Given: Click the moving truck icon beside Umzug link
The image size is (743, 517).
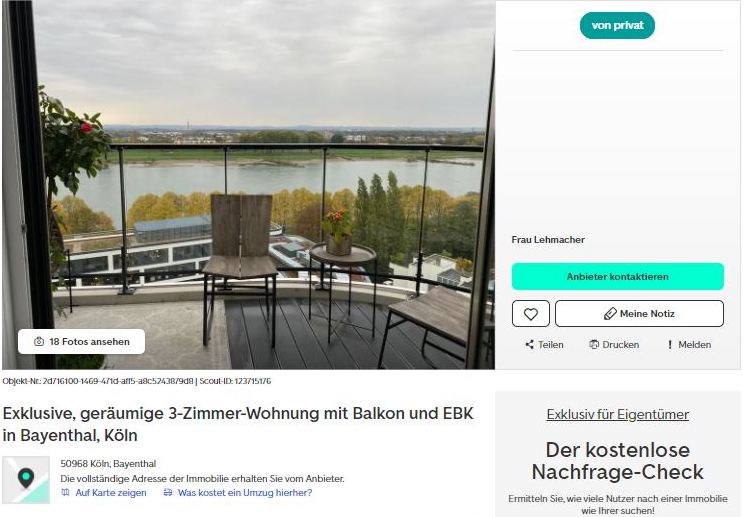Looking at the screenshot, I should tap(168, 492).
